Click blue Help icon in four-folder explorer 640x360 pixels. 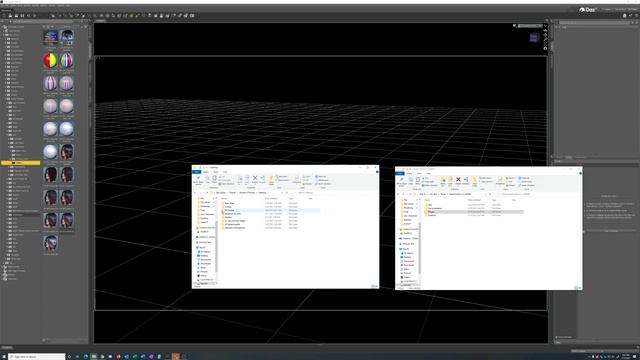pyautogui.click(x=580, y=173)
